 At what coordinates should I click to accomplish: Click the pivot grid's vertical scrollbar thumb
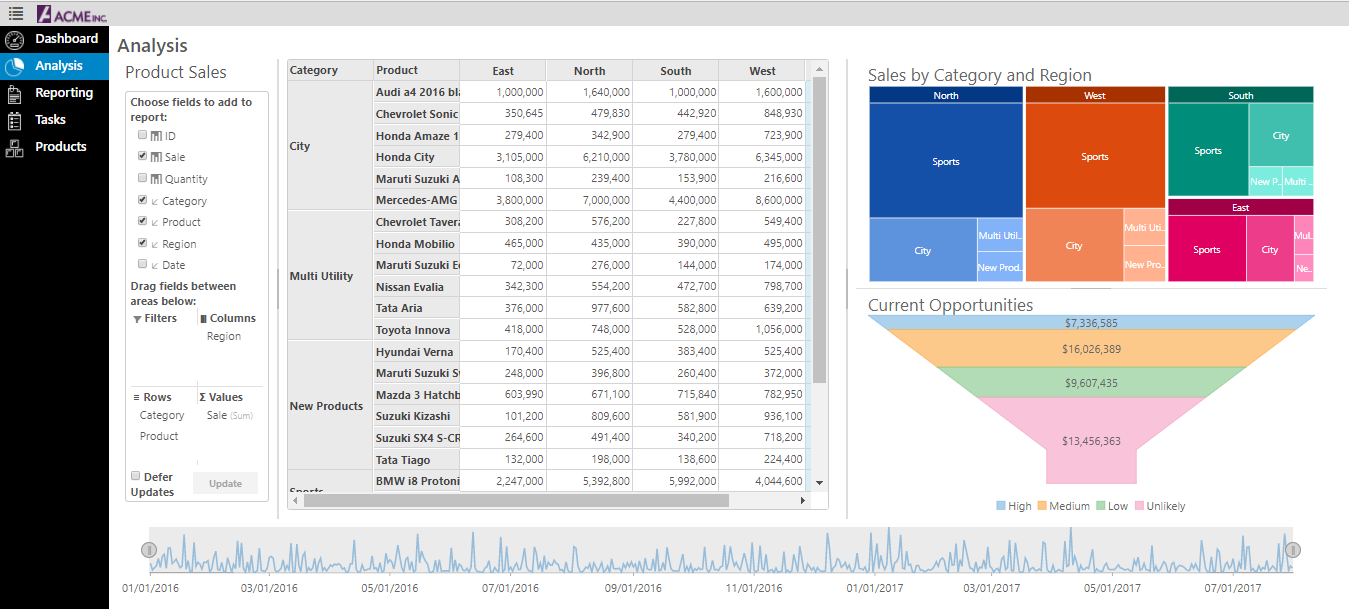[820, 230]
